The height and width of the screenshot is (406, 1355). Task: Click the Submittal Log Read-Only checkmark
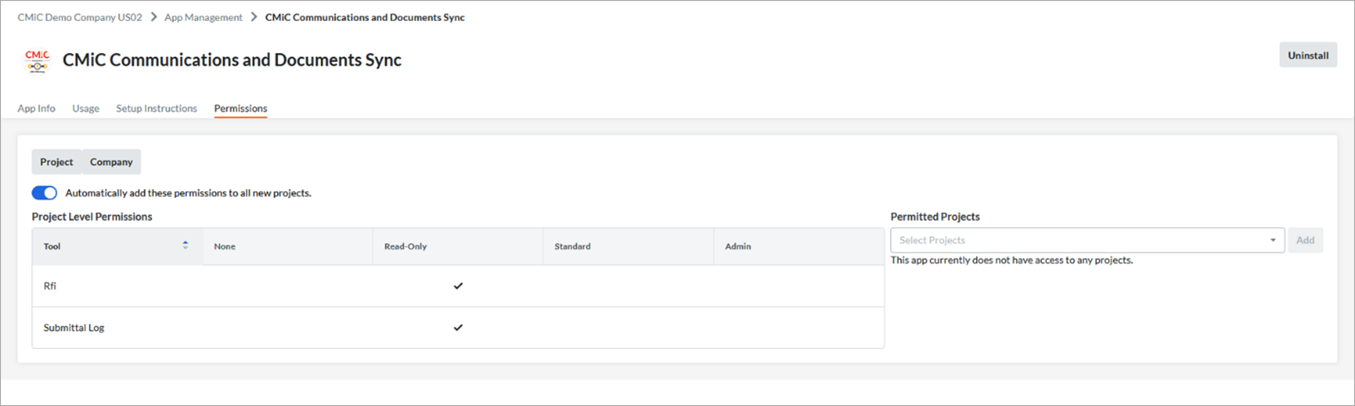point(458,327)
